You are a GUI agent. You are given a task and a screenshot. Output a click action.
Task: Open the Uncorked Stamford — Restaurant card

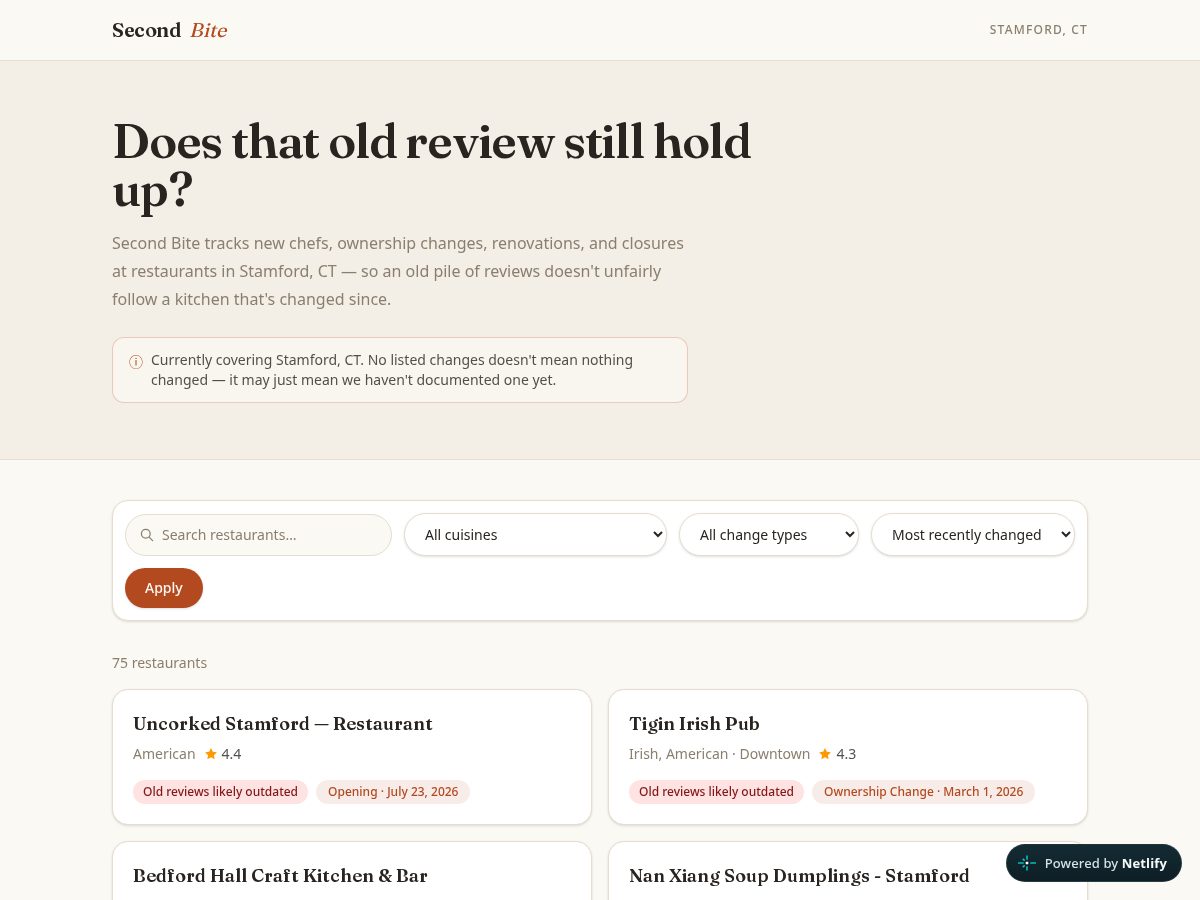[x=352, y=757]
